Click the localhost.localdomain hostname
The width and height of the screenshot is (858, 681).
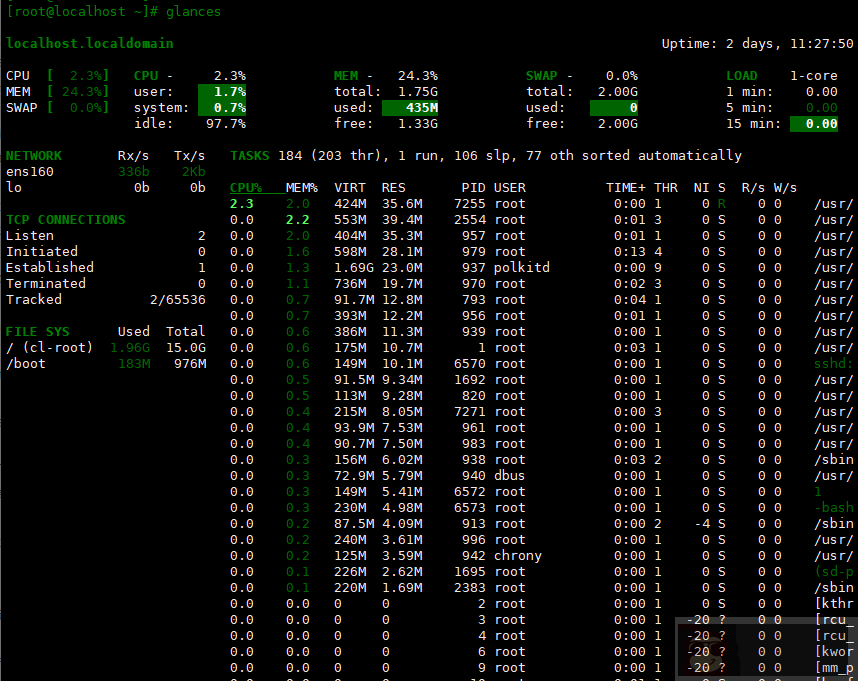pyautogui.click(x=90, y=43)
